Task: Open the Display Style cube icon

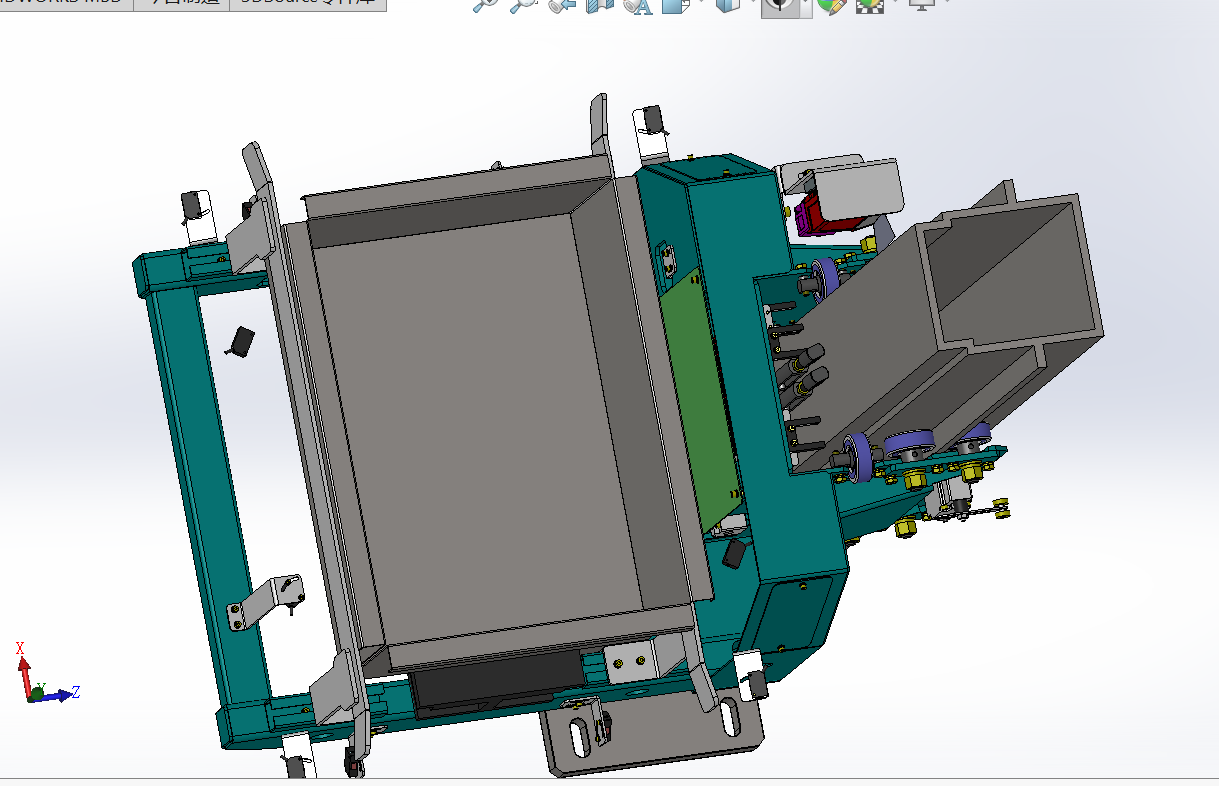Action: coord(728,5)
